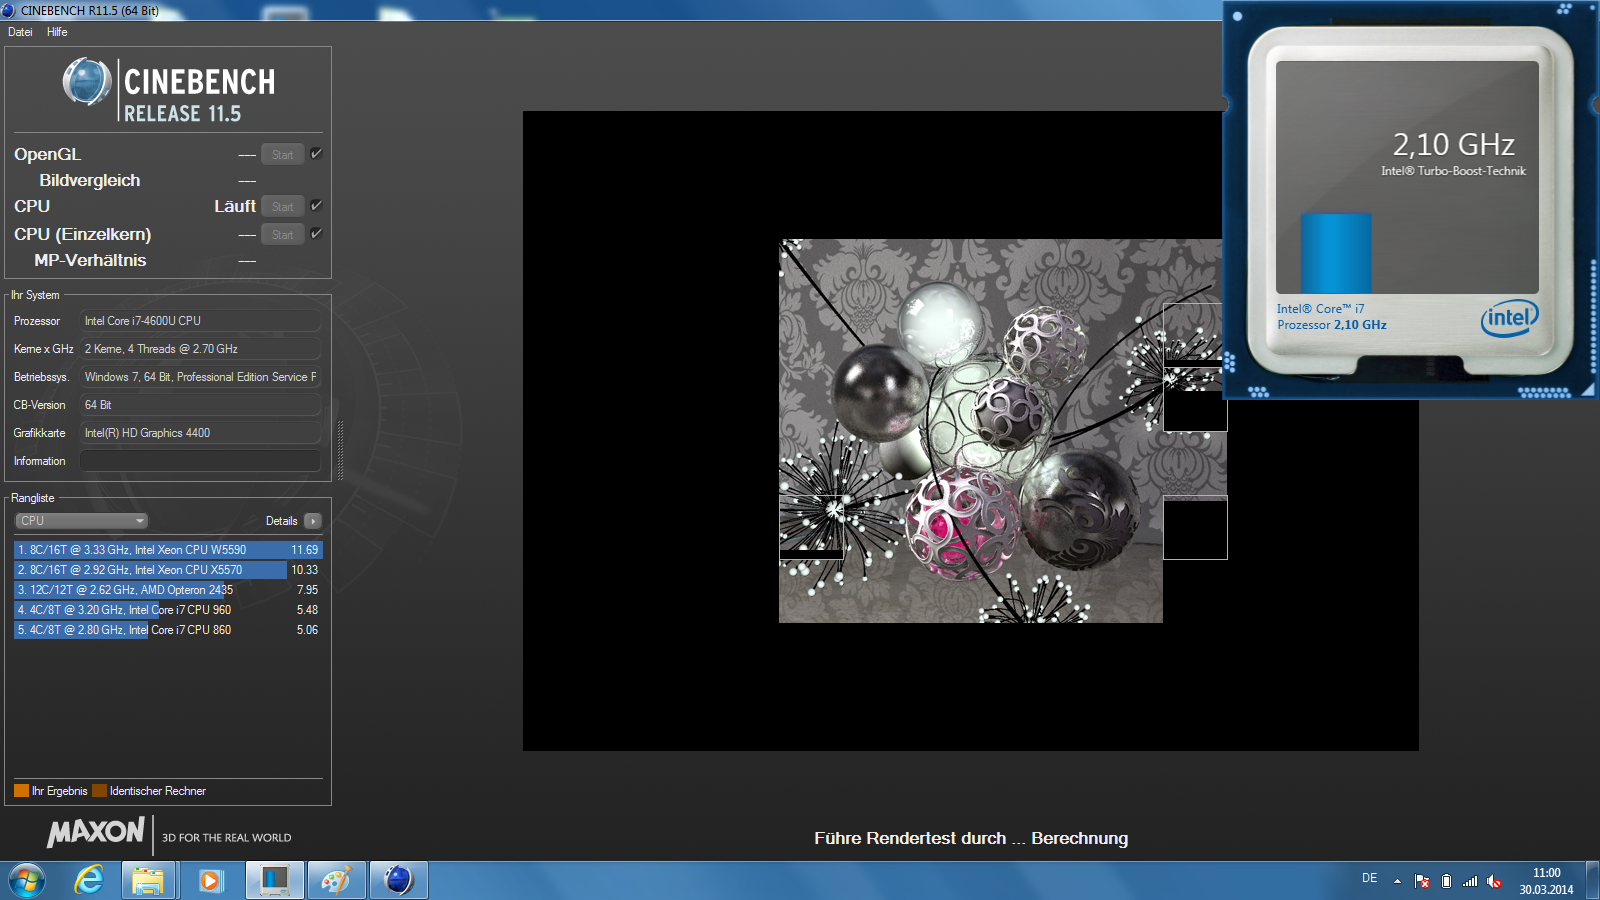Open the Action Center flag icon

(x=1422, y=881)
